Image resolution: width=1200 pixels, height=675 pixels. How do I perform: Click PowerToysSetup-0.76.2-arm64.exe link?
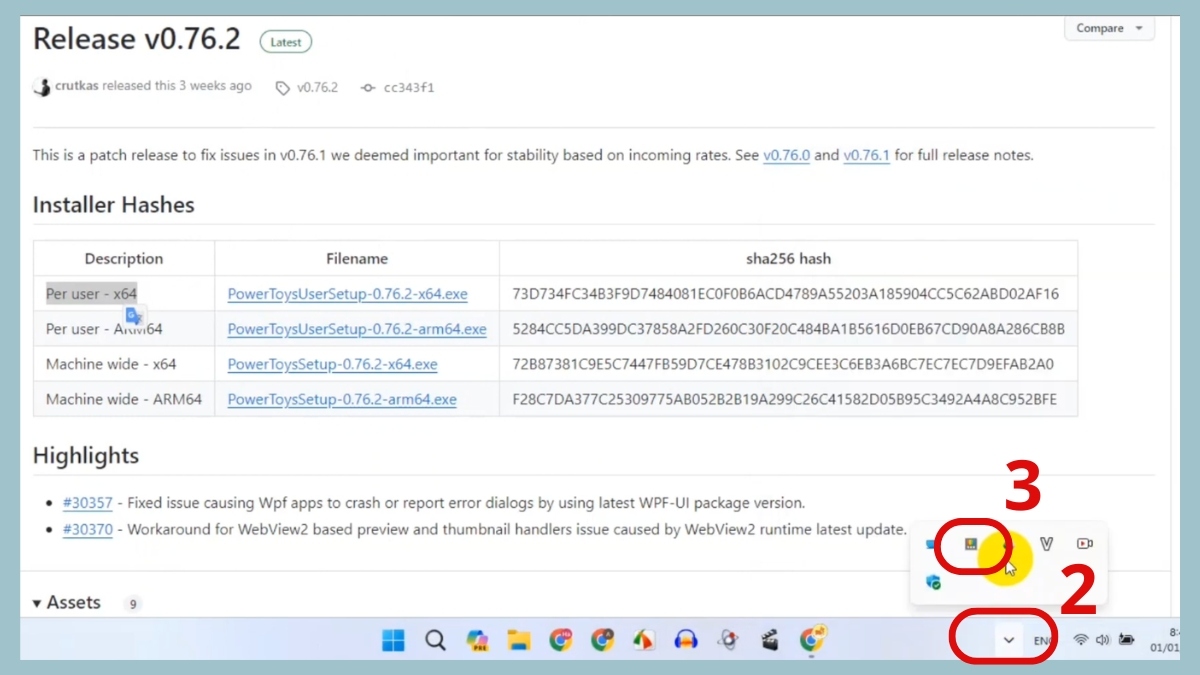click(x=341, y=399)
